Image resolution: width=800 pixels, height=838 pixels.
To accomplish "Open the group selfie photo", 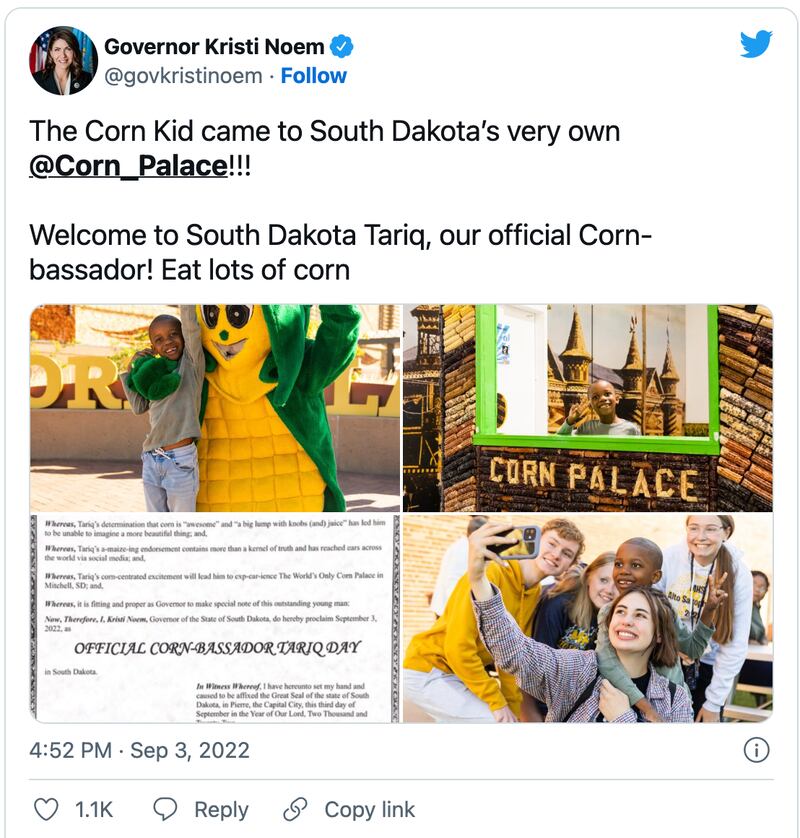I will click(x=587, y=618).
